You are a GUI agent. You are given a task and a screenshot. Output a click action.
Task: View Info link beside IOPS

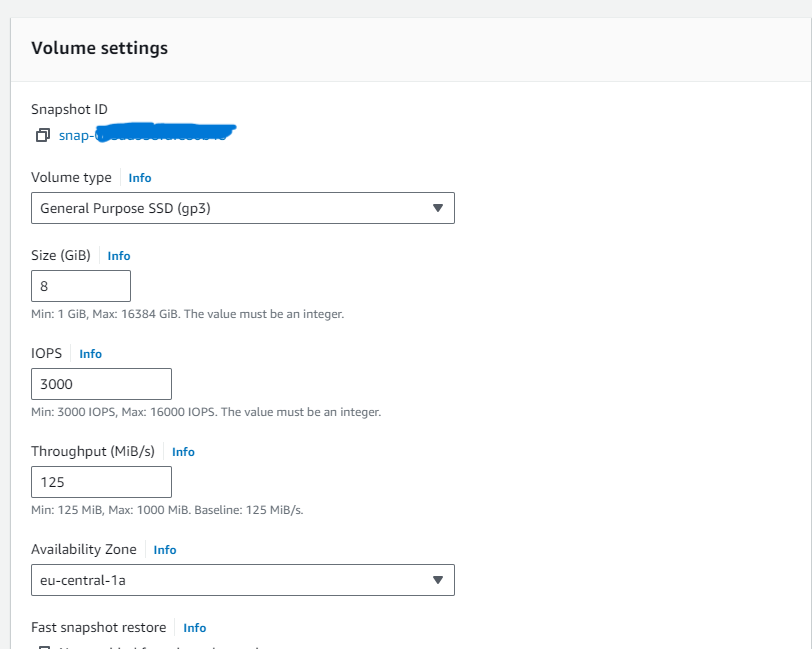click(90, 354)
